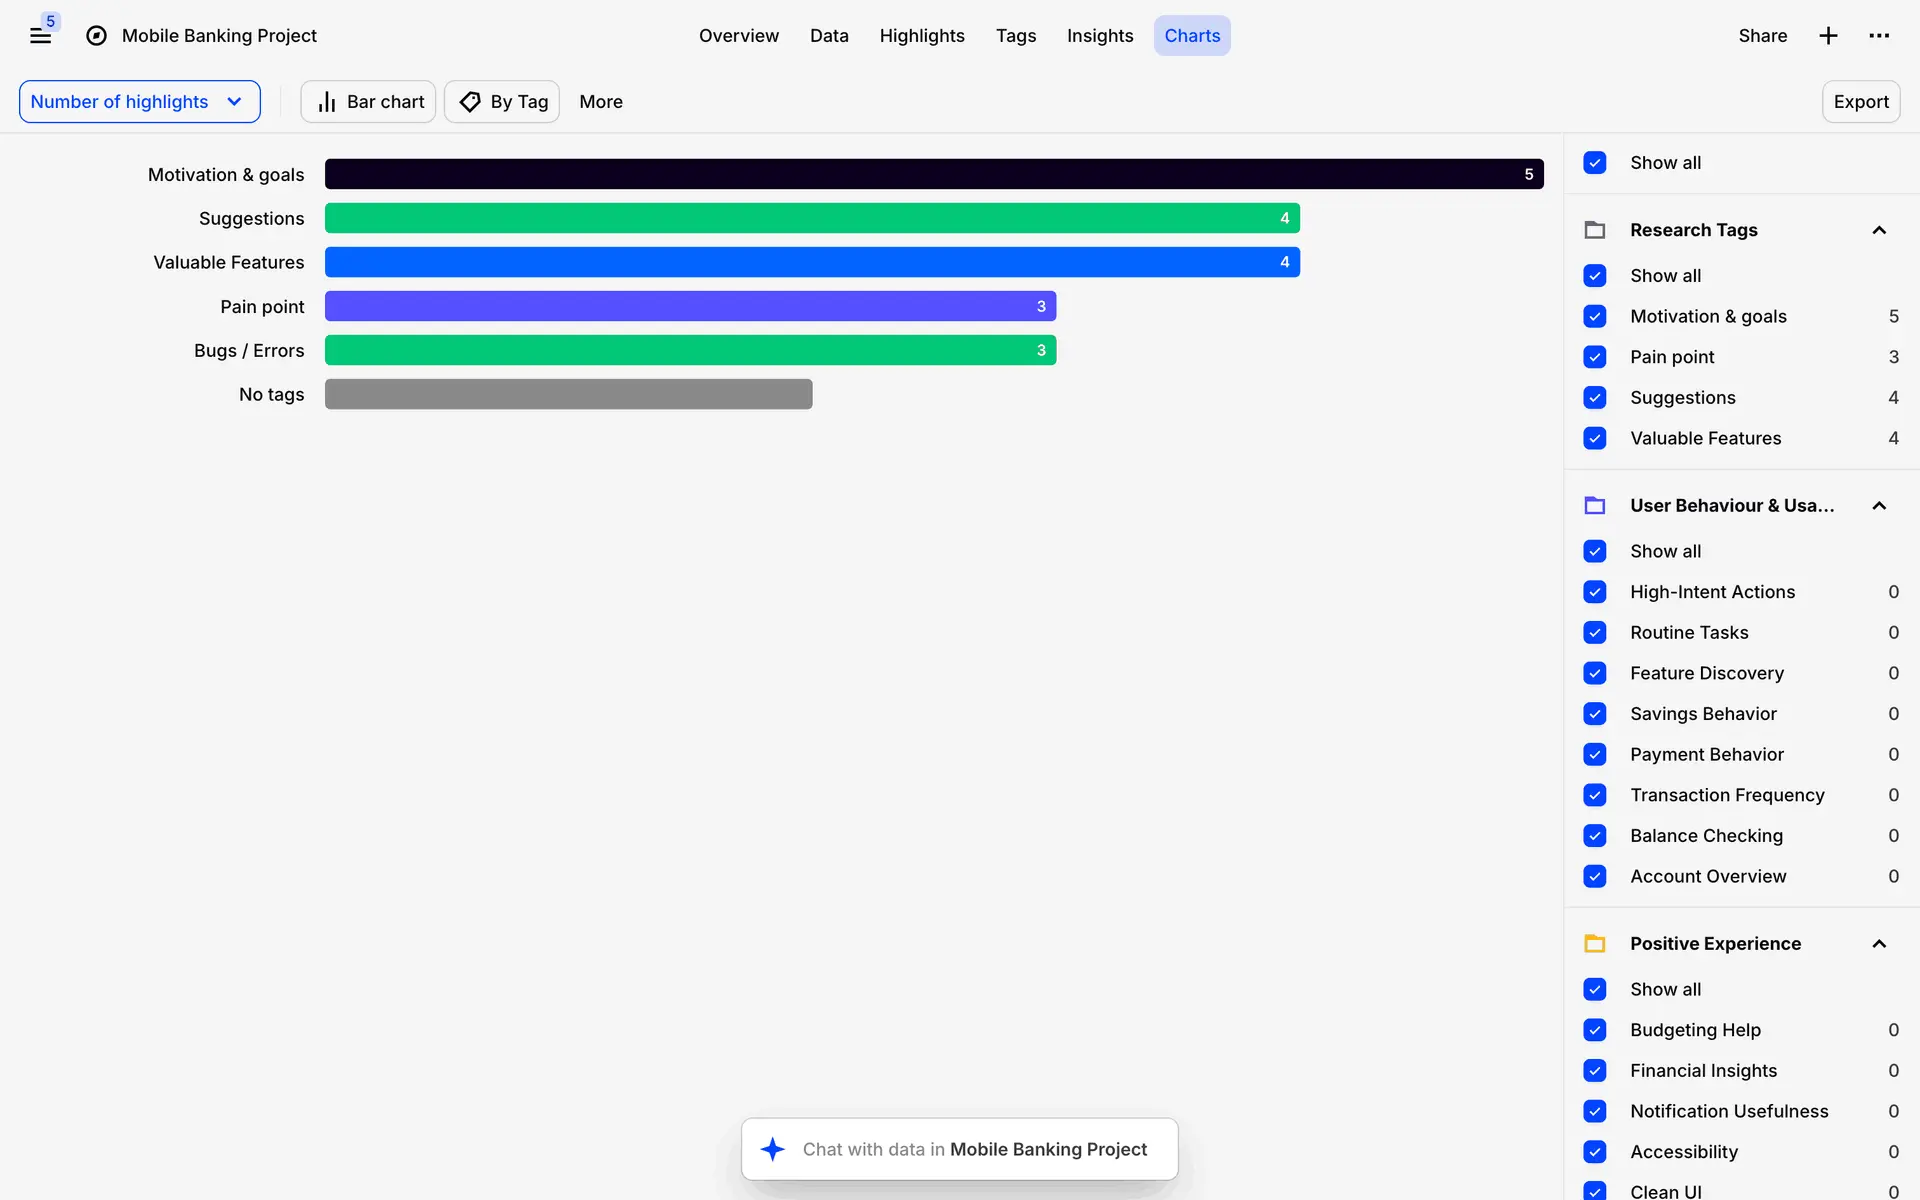Toggle the Savings Behavior checkbox

click(1595, 714)
